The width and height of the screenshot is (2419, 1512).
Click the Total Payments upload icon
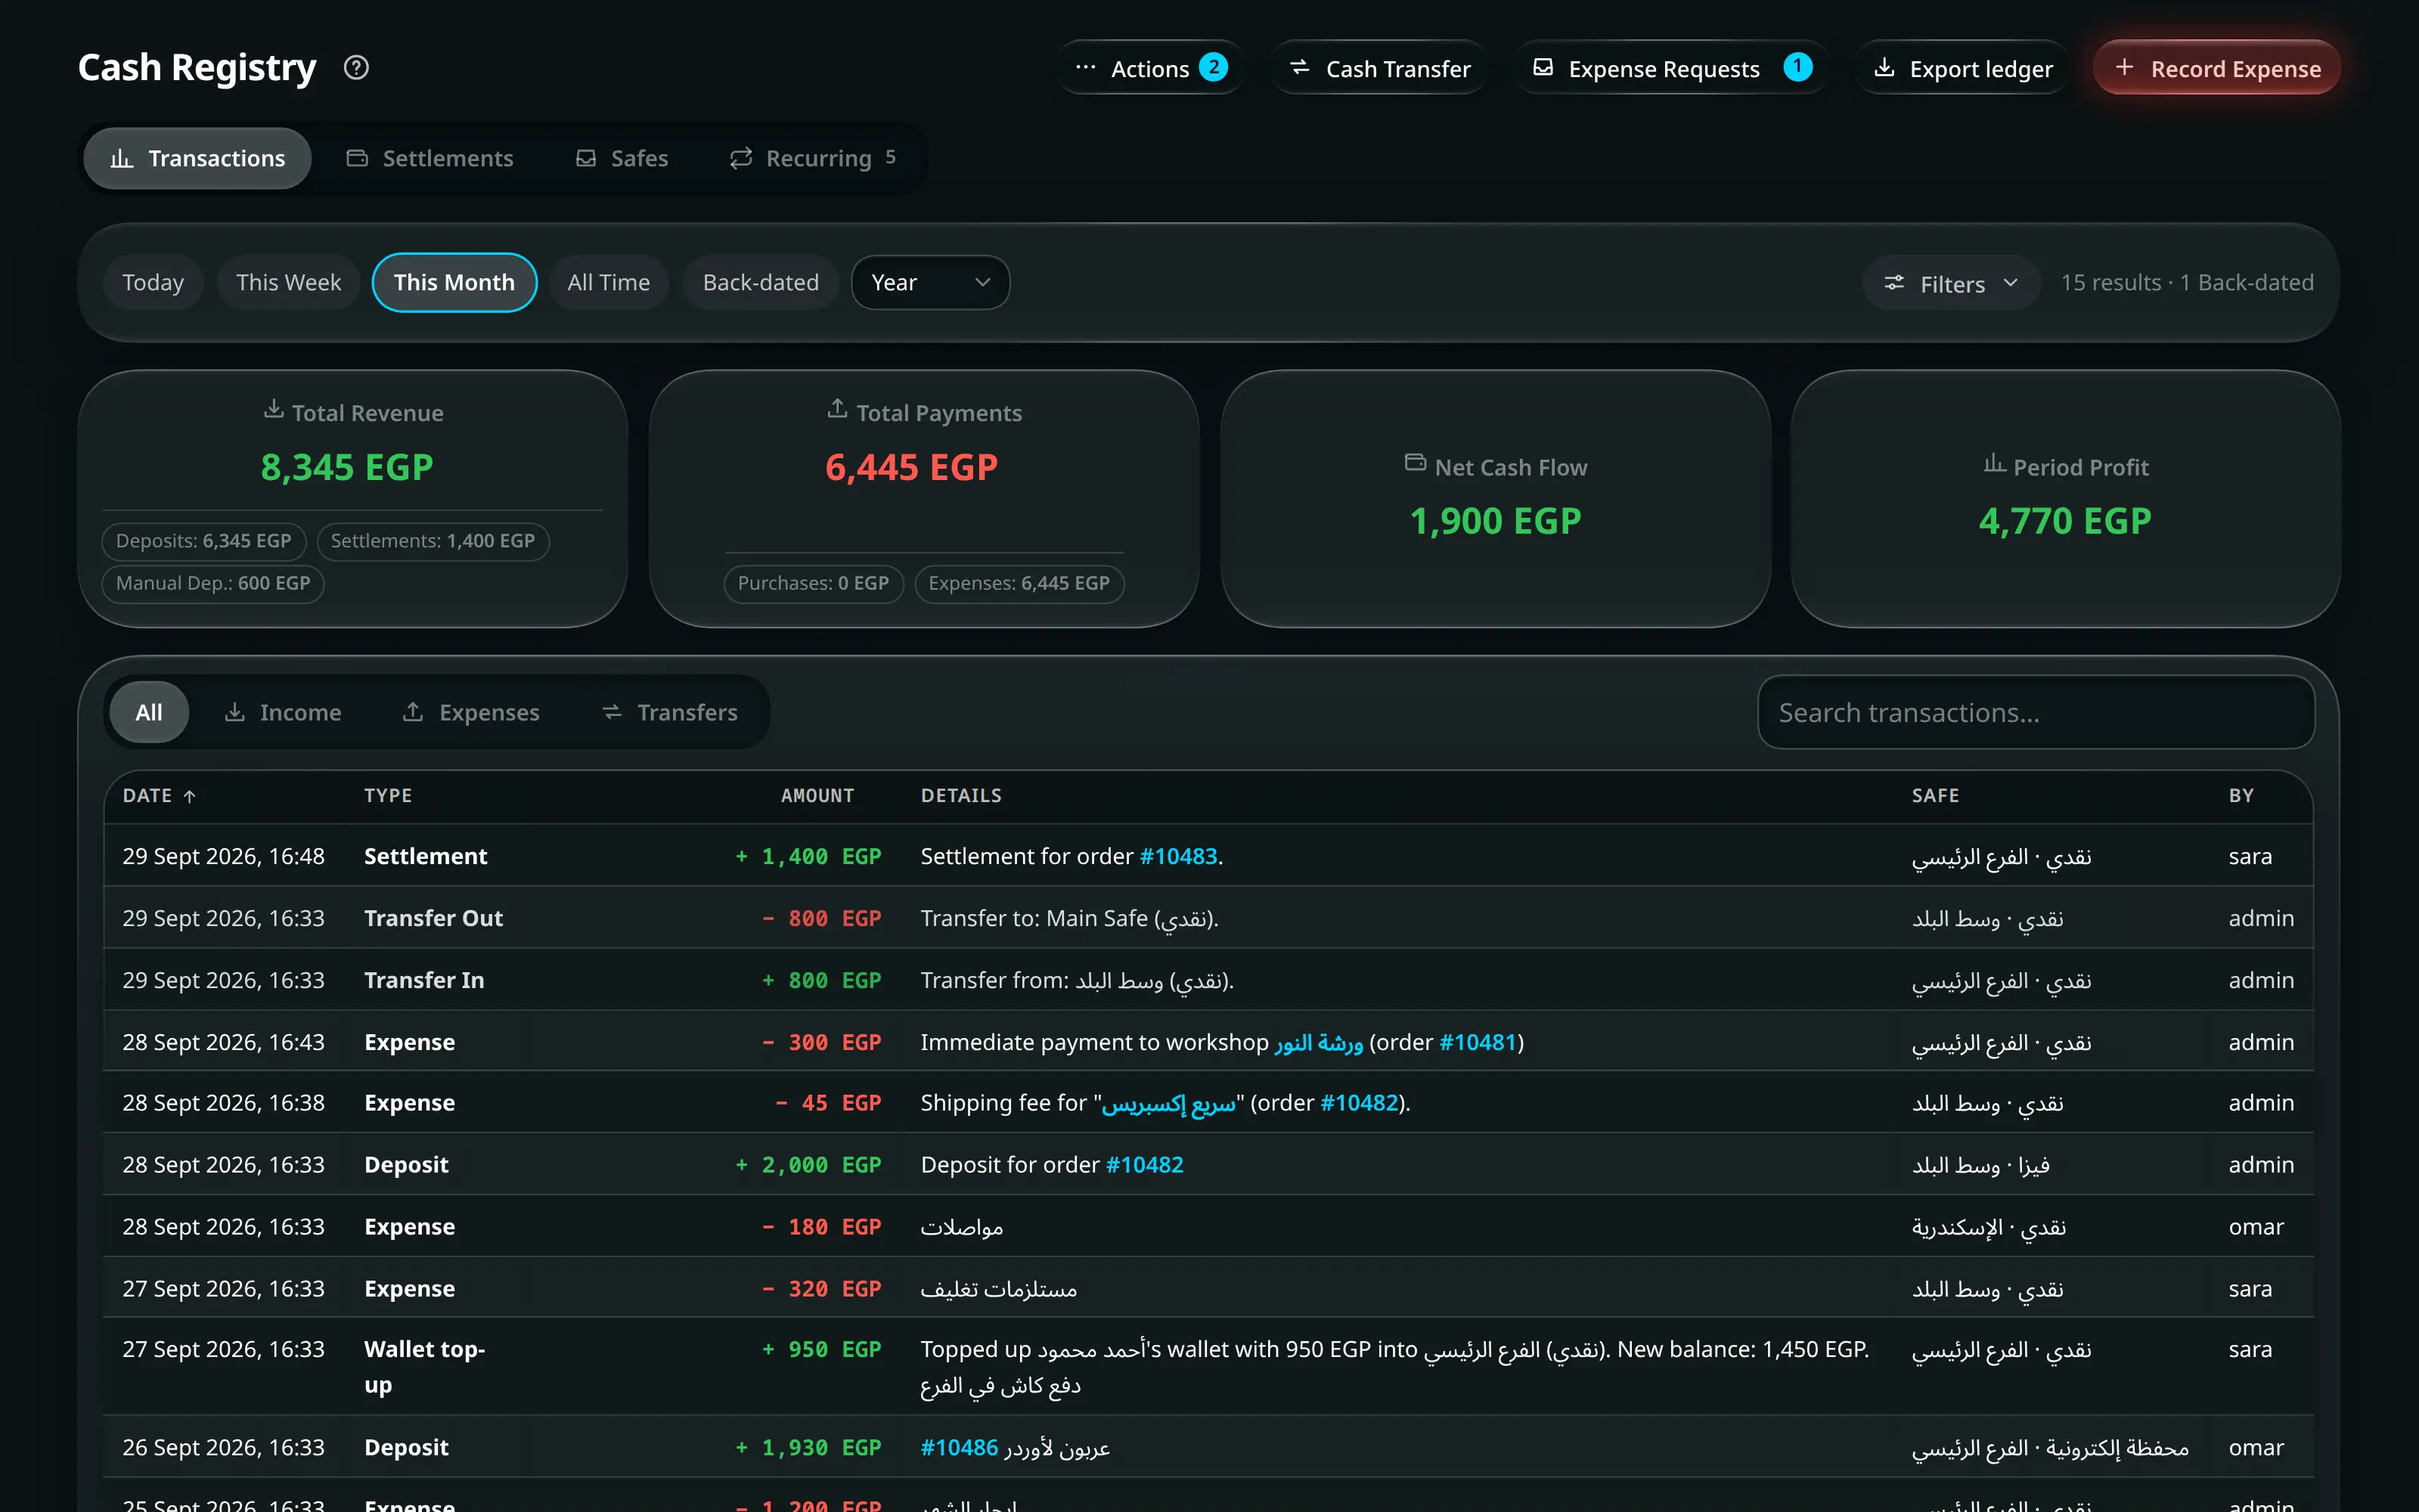pyautogui.click(x=837, y=410)
